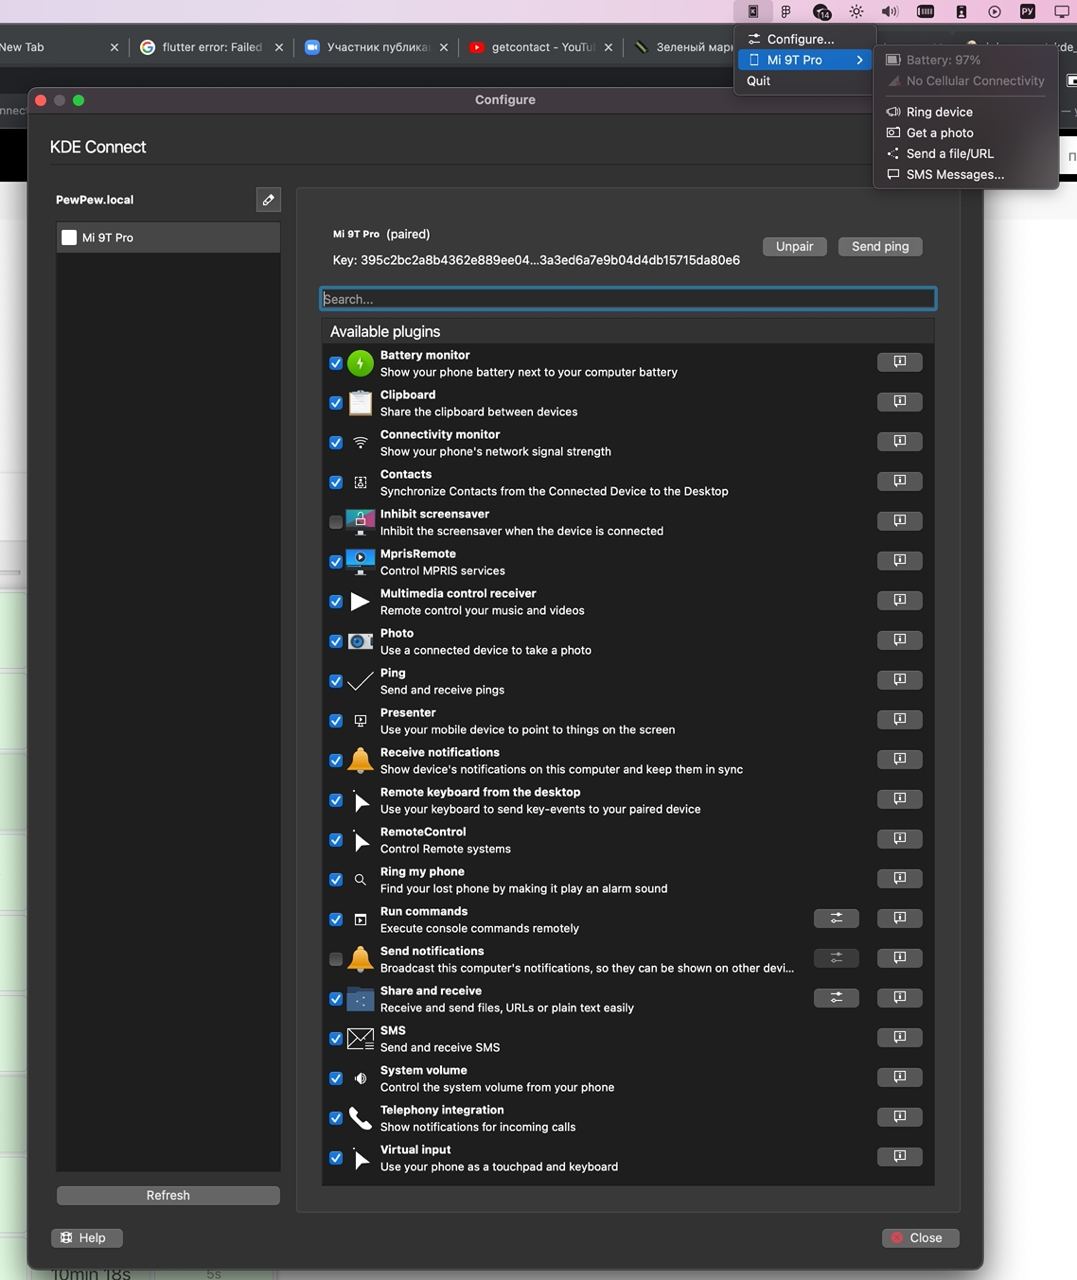Enable the Send notifications plugin
Image resolution: width=1077 pixels, height=1280 pixels.
click(x=336, y=959)
